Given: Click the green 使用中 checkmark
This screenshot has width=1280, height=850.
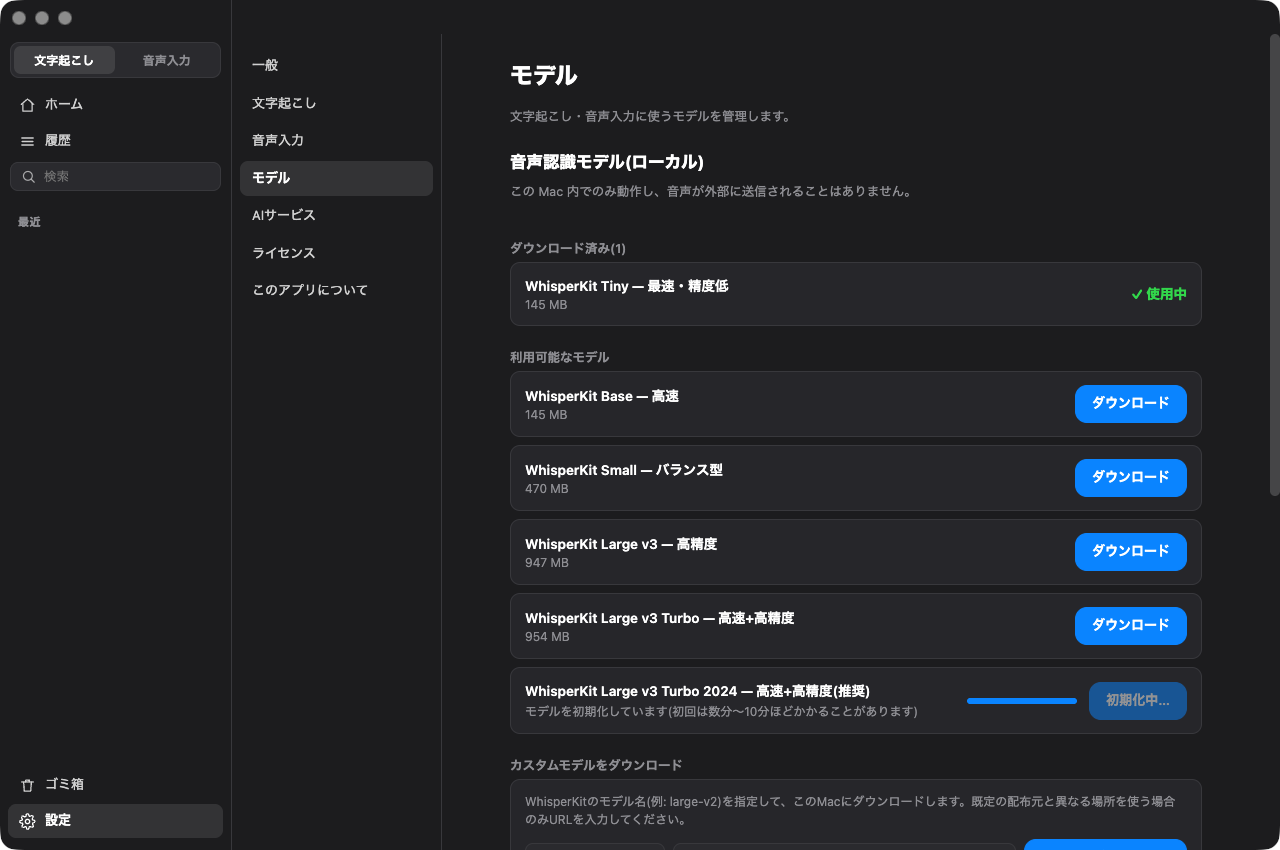Looking at the screenshot, I should [1137, 295].
